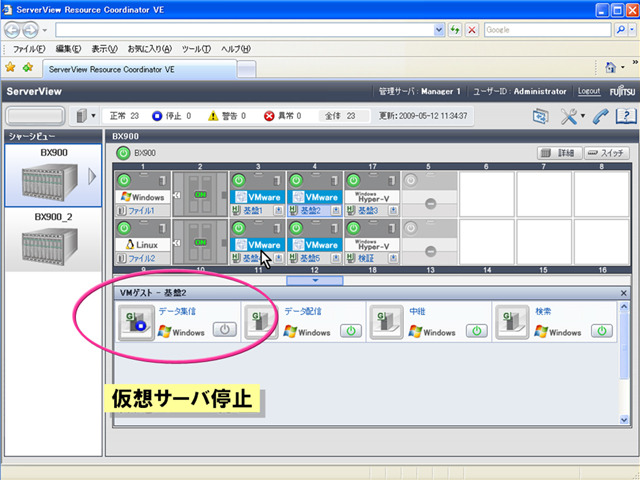Click VM guest icon for 中継
This screenshot has height=480, width=640.
[386, 322]
